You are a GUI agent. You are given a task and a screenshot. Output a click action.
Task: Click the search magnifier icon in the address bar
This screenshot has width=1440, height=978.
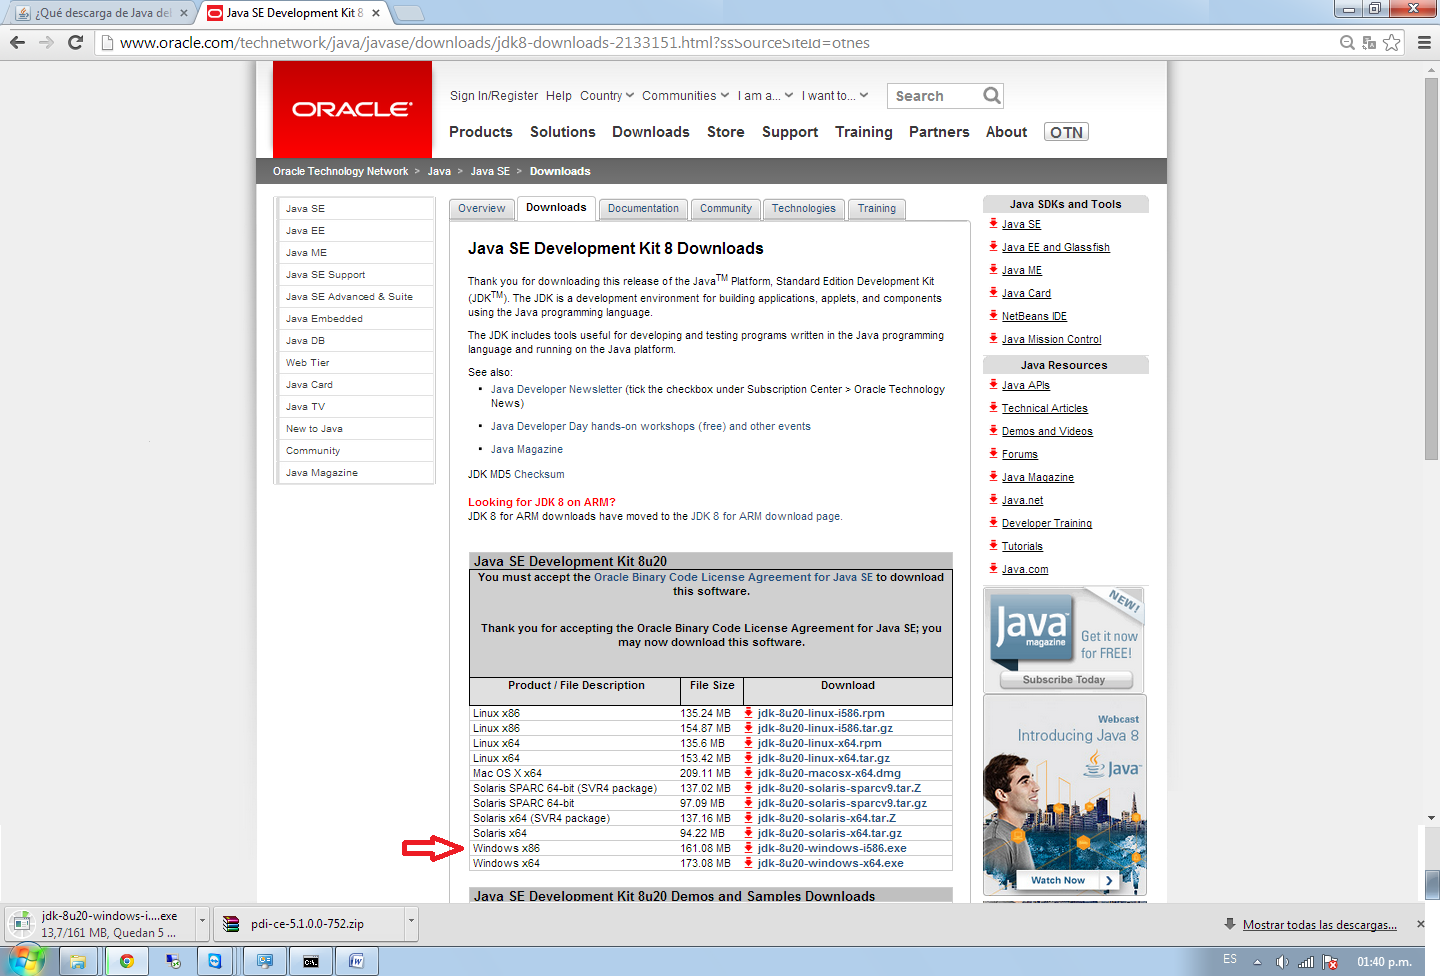pos(1347,42)
